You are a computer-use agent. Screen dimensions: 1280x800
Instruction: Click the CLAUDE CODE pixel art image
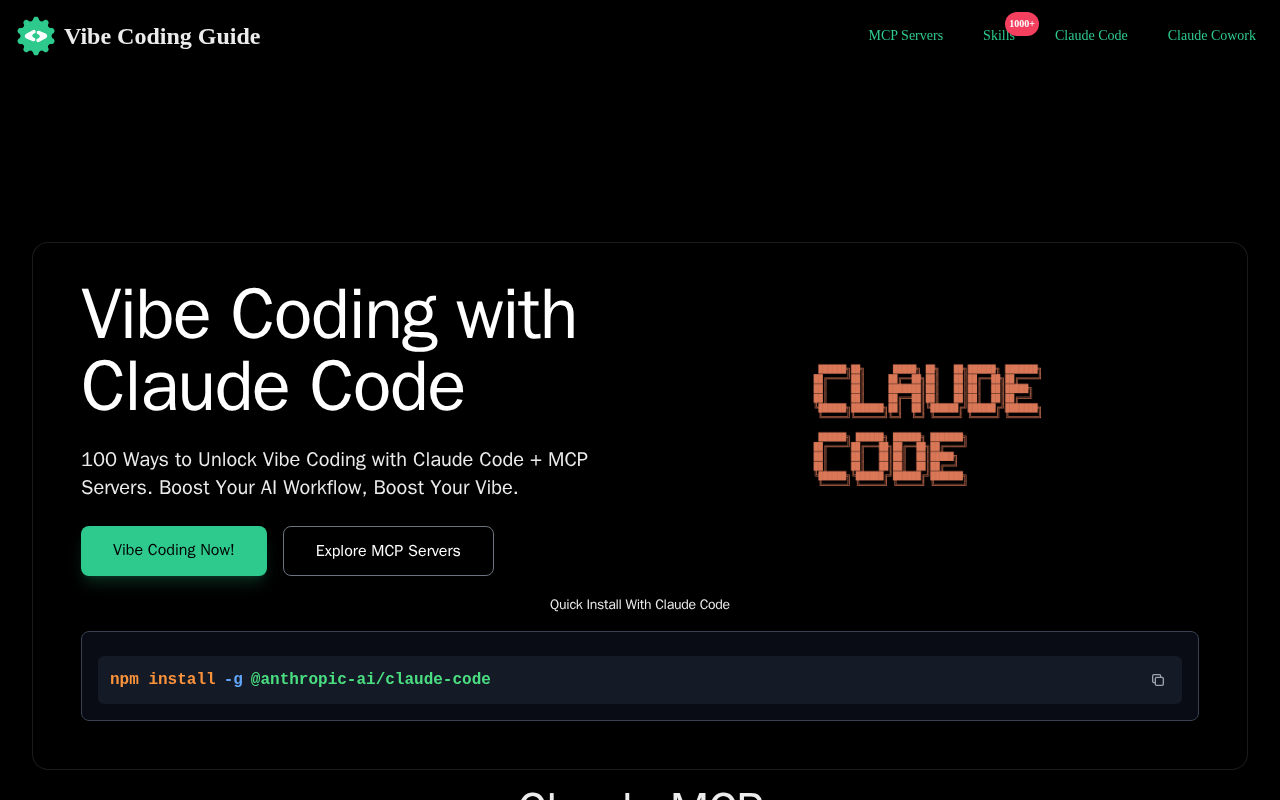click(x=927, y=425)
